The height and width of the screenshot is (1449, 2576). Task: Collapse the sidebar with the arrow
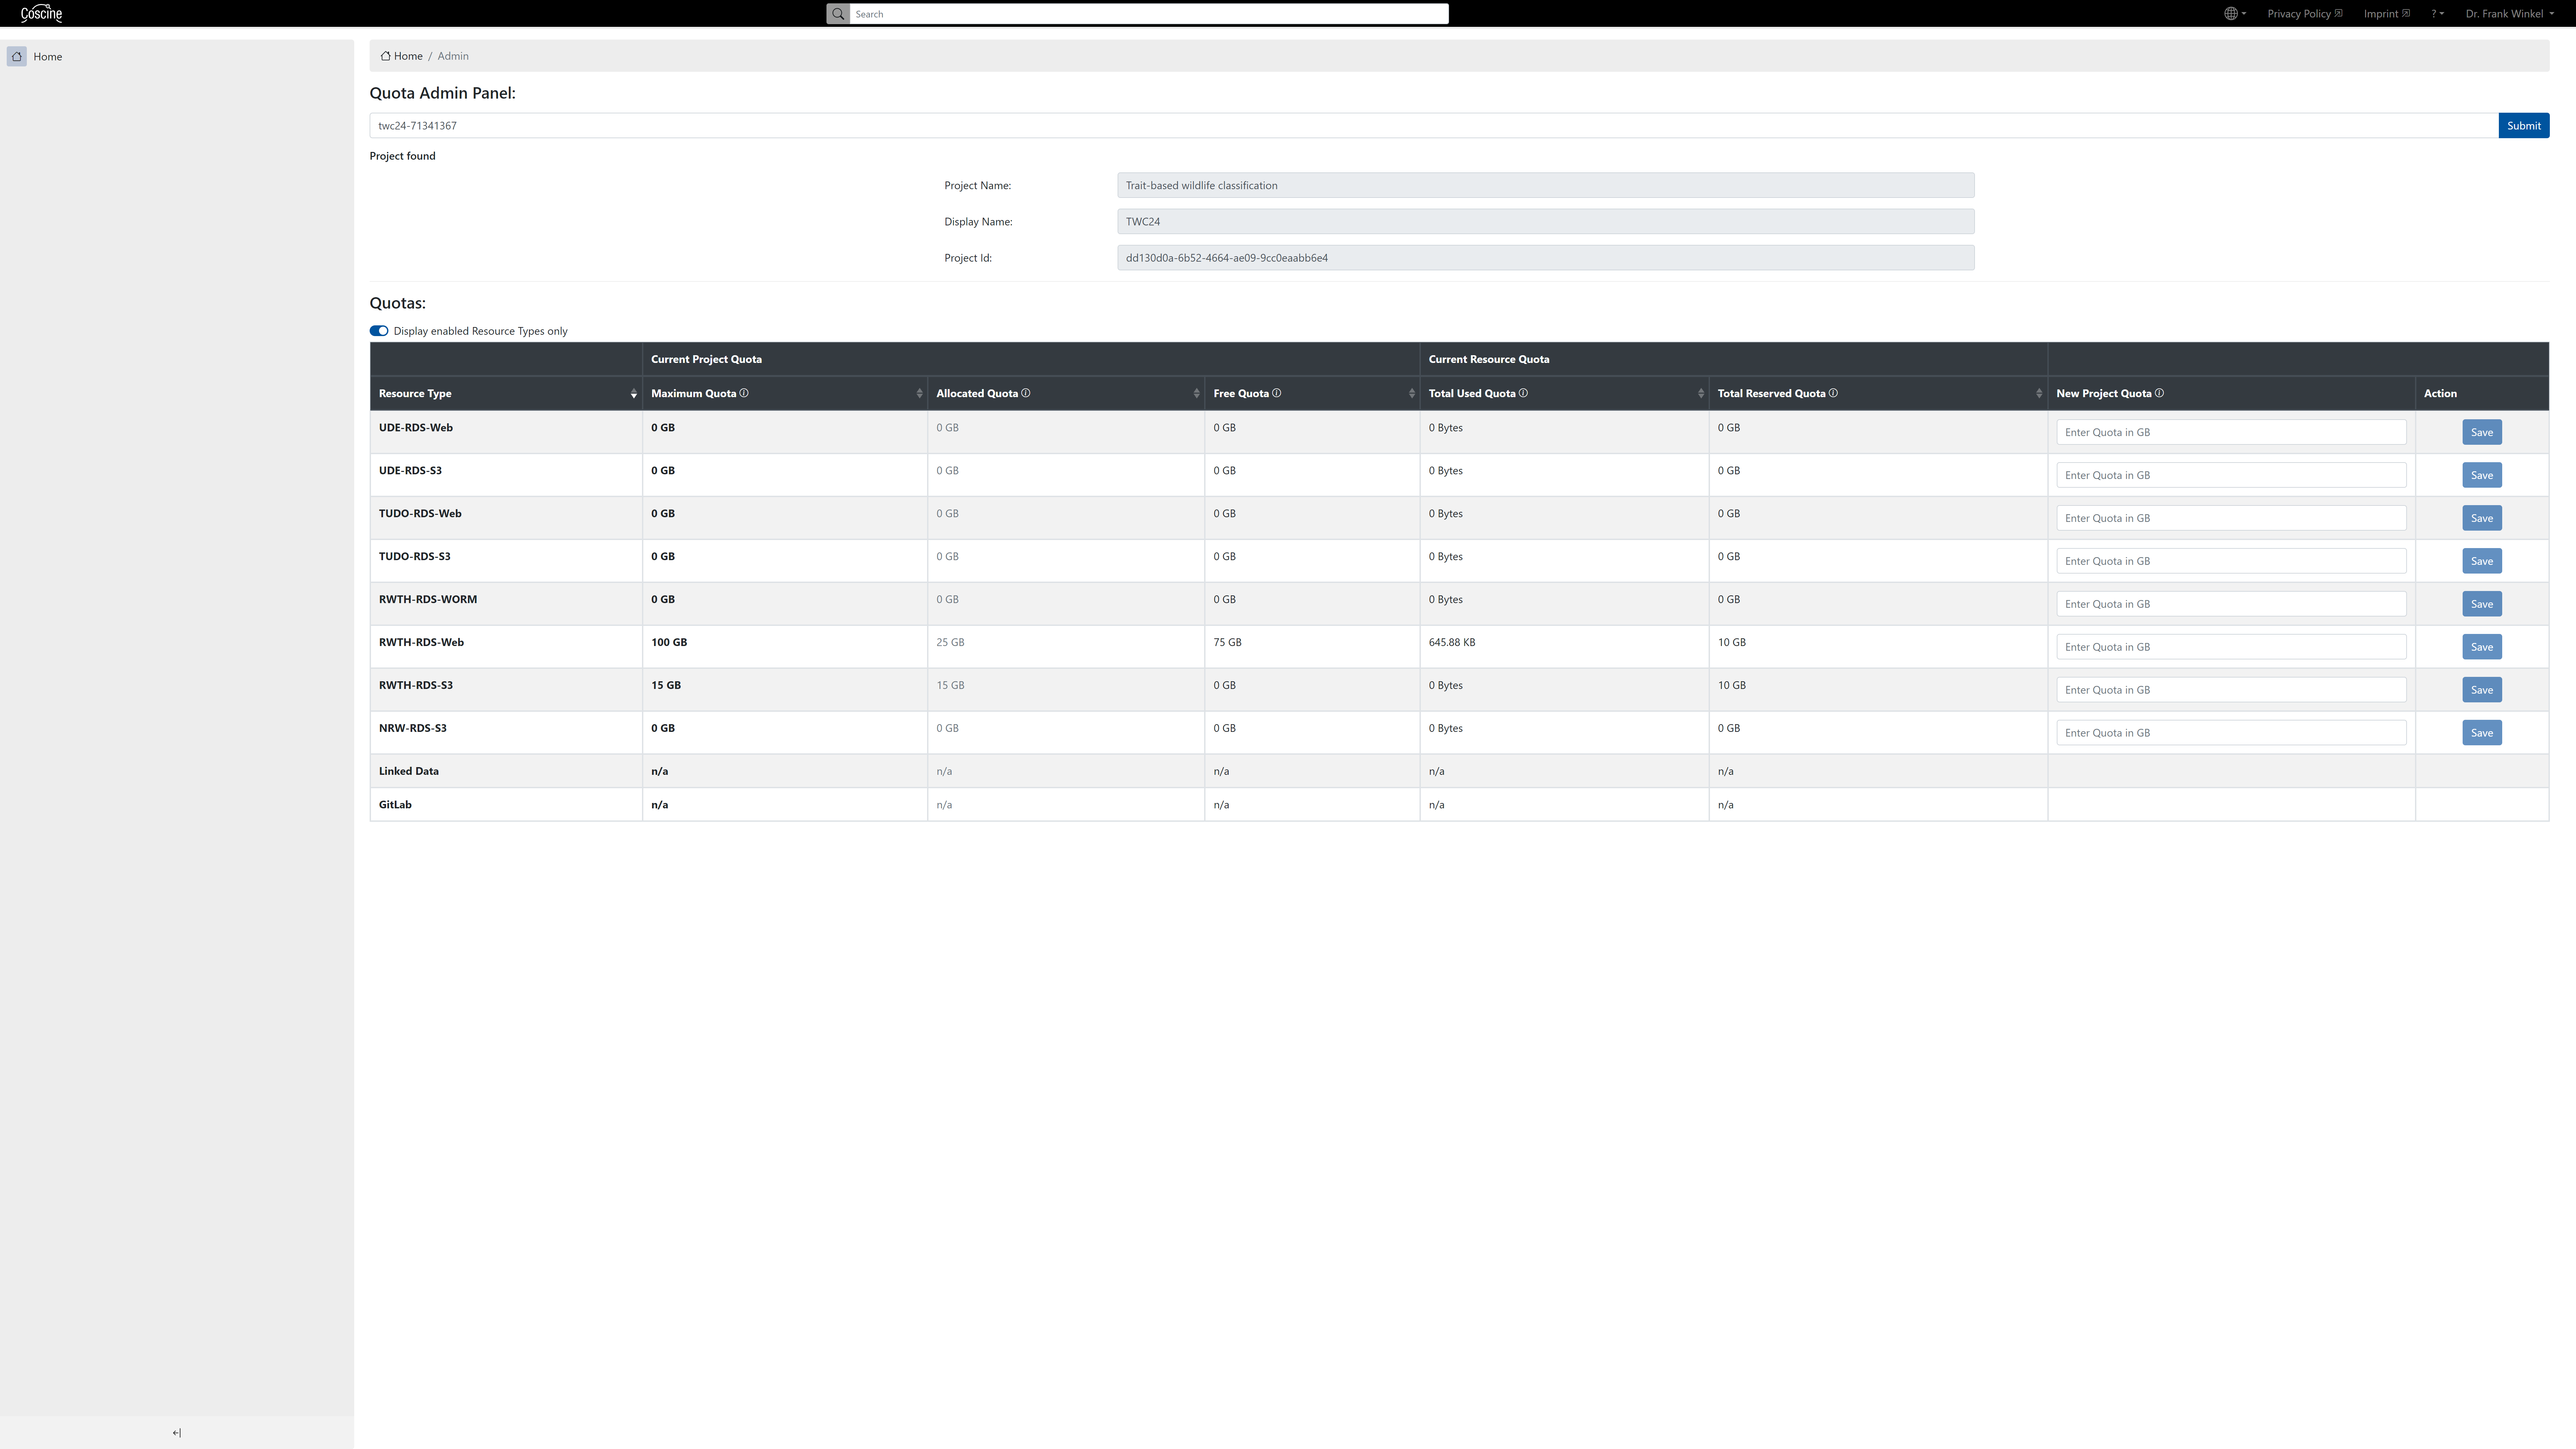click(x=177, y=1433)
